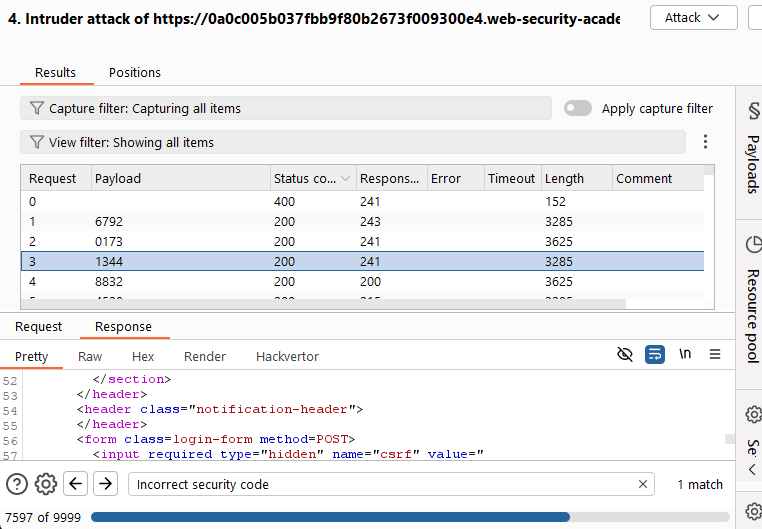Click the attack progress bar
Image resolution: width=762 pixels, height=529 pixels.
click(410, 517)
